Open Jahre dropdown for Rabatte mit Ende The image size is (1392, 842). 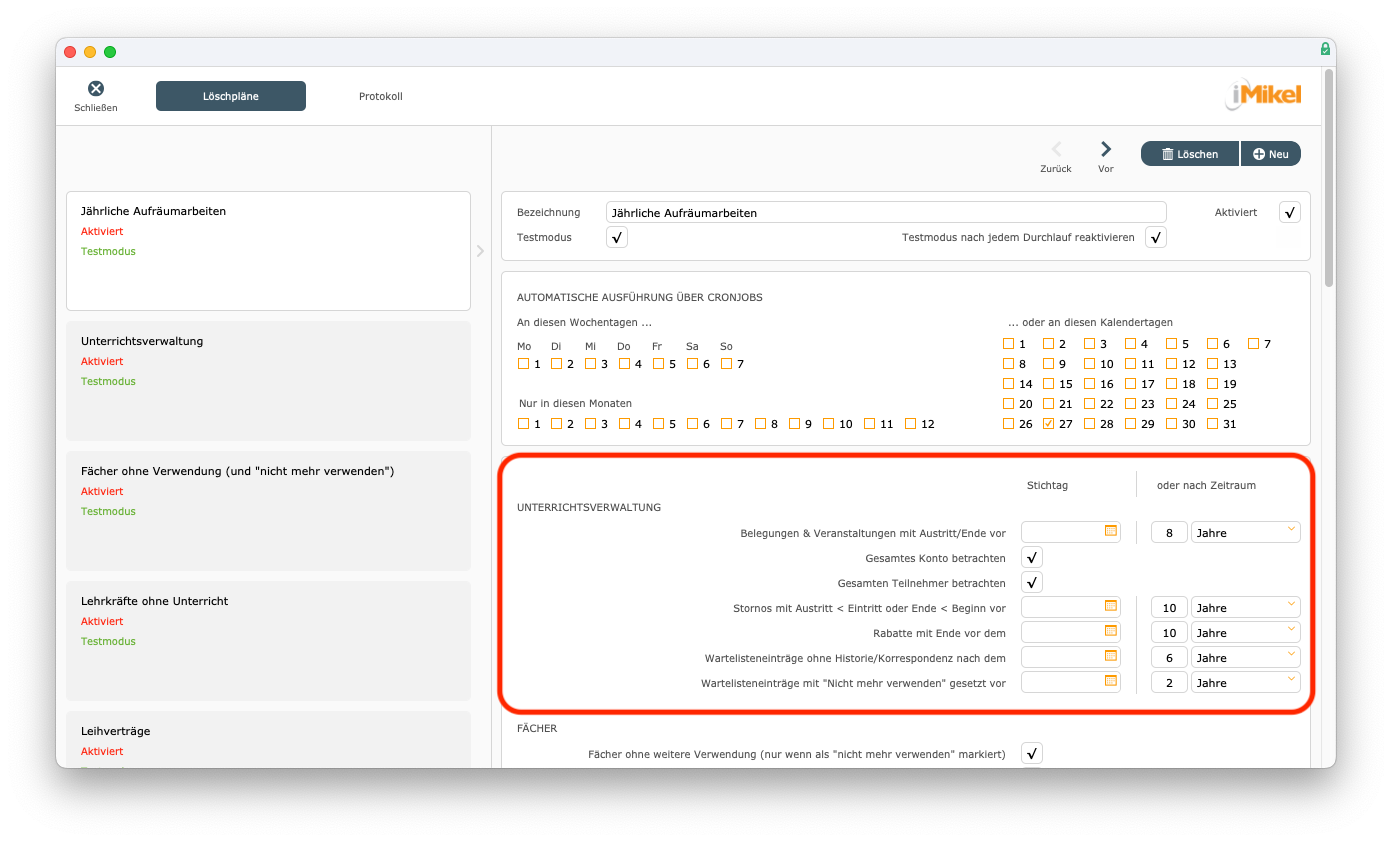coord(1245,632)
